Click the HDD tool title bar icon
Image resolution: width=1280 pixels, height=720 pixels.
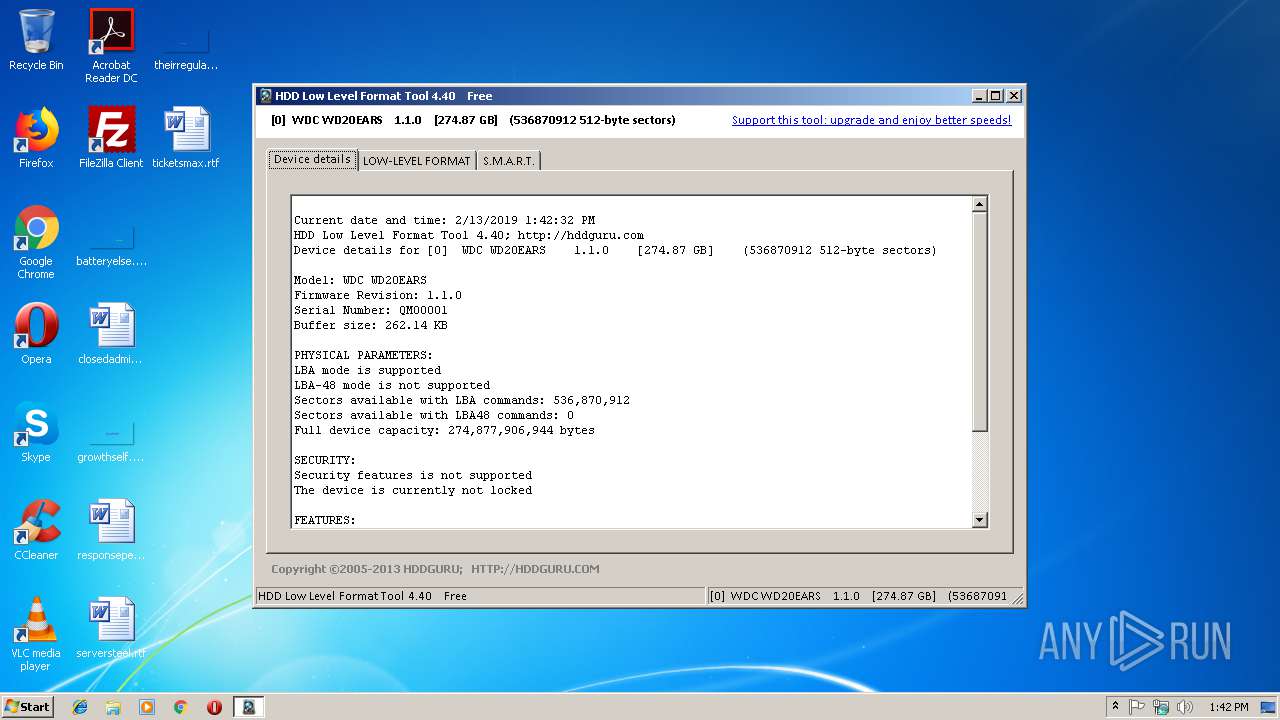[x=265, y=96]
